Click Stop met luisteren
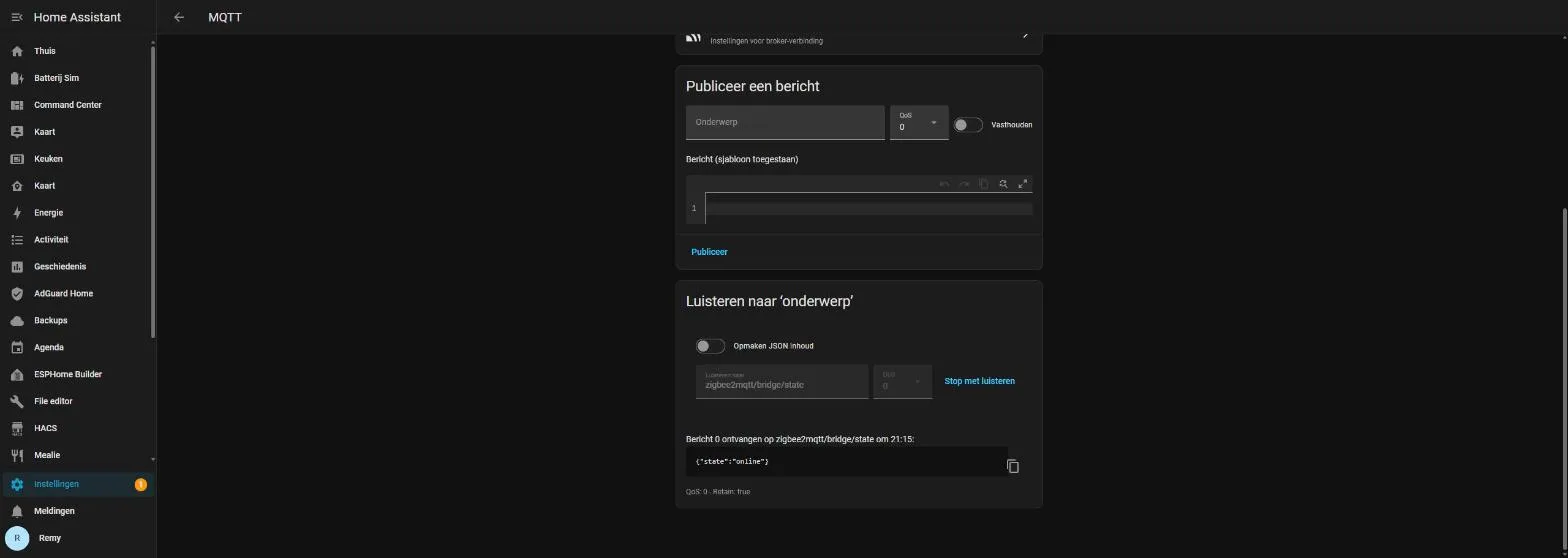This screenshot has width=1568, height=558. pos(980,381)
